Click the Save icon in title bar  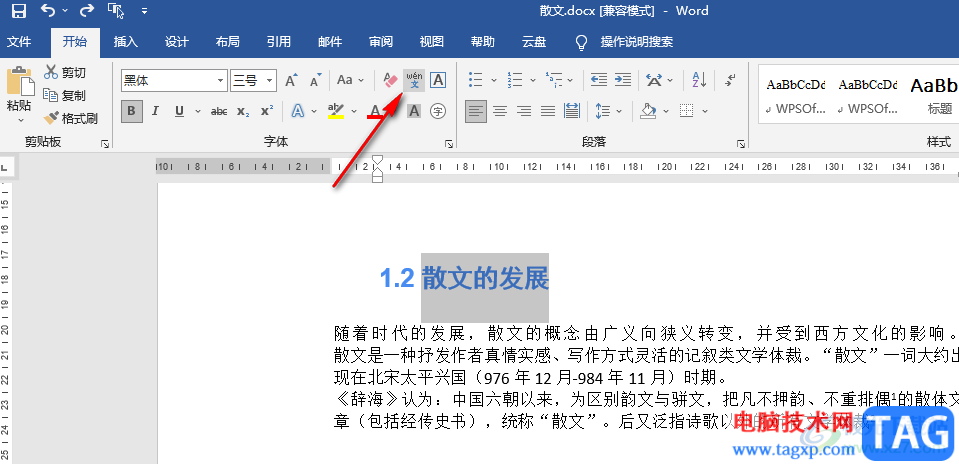pos(19,10)
